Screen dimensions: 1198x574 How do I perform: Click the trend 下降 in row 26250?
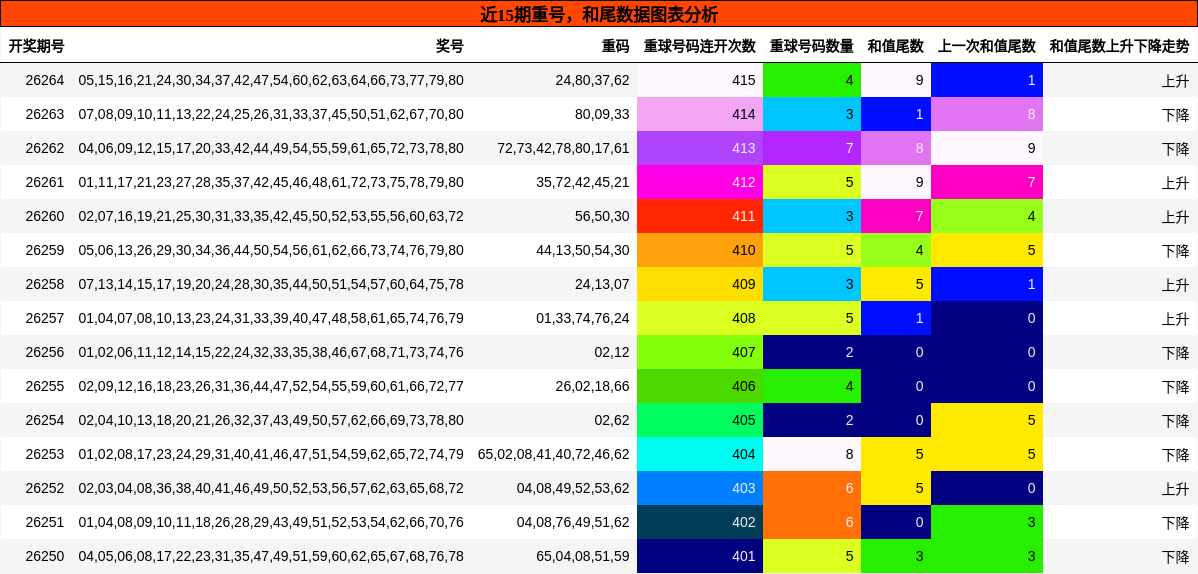[1176, 556]
